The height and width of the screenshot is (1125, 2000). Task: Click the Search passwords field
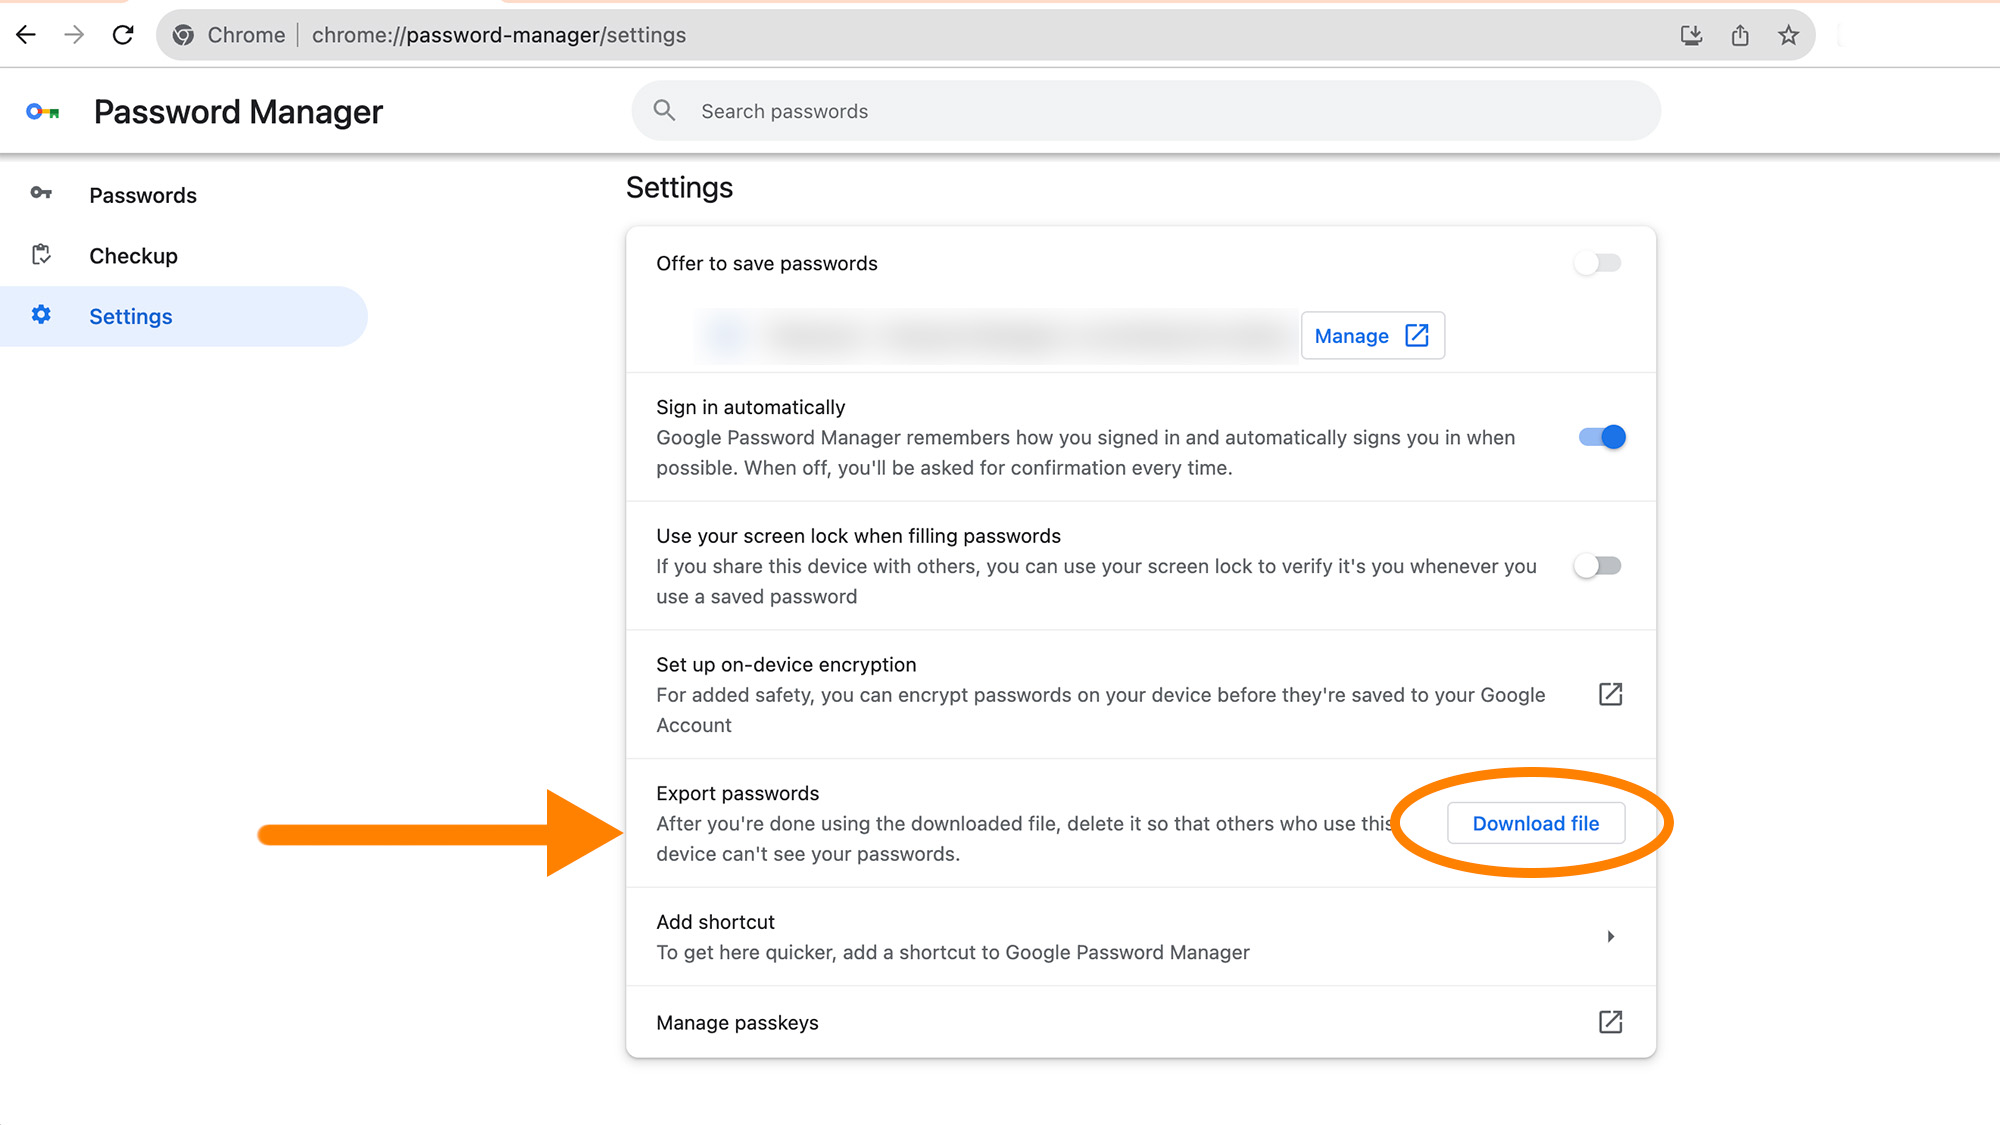(1145, 111)
